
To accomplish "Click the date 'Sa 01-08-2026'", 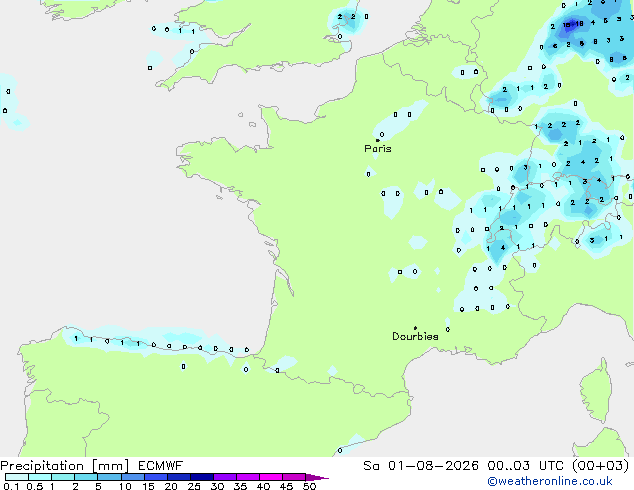I will (x=421, y=466).
